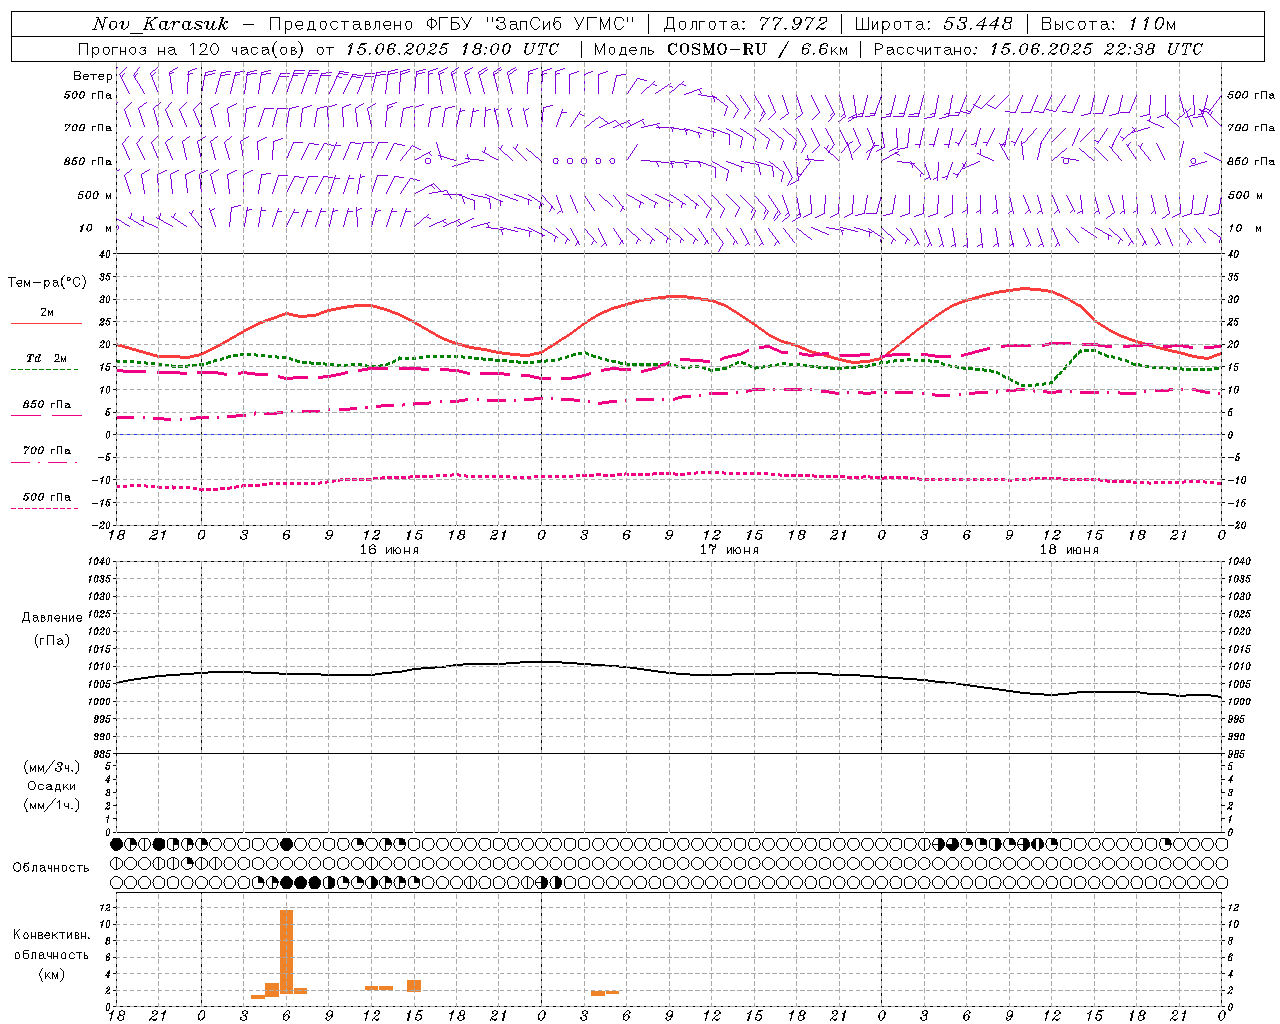This screenshot has height=1024, width=1280.
Task: Click the Конвективн. label
Action: 51,935
